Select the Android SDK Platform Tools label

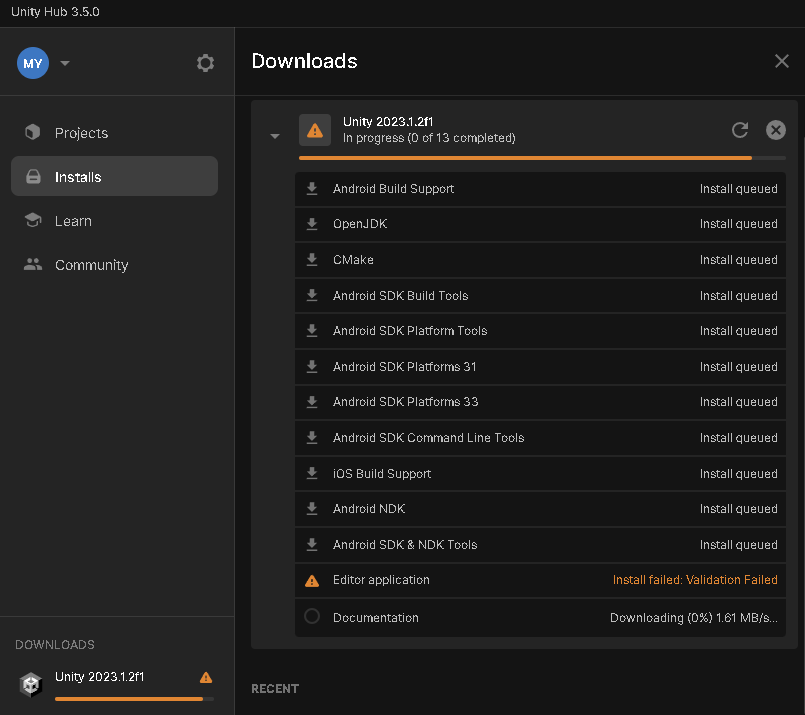click(410, 331)
